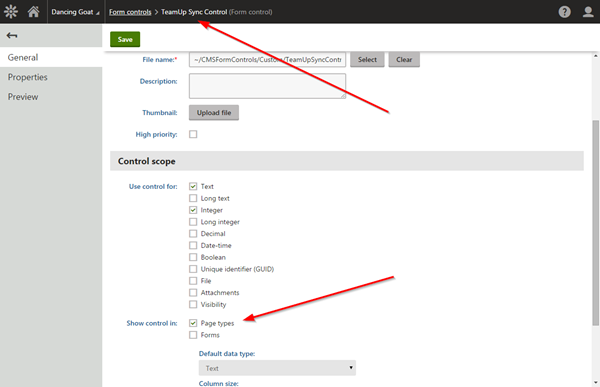Click the File name input field
Viewport: 600px width, 387px height.
coord(267,59)
